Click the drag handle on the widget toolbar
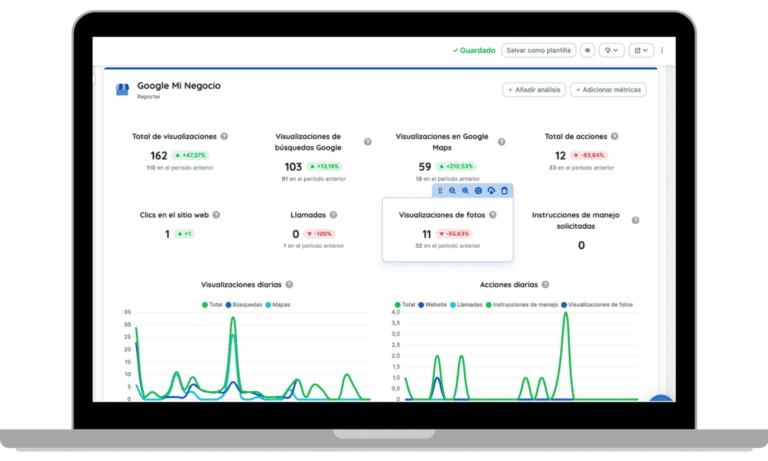This screenshot has width=768, height=461. click(440, 190)
